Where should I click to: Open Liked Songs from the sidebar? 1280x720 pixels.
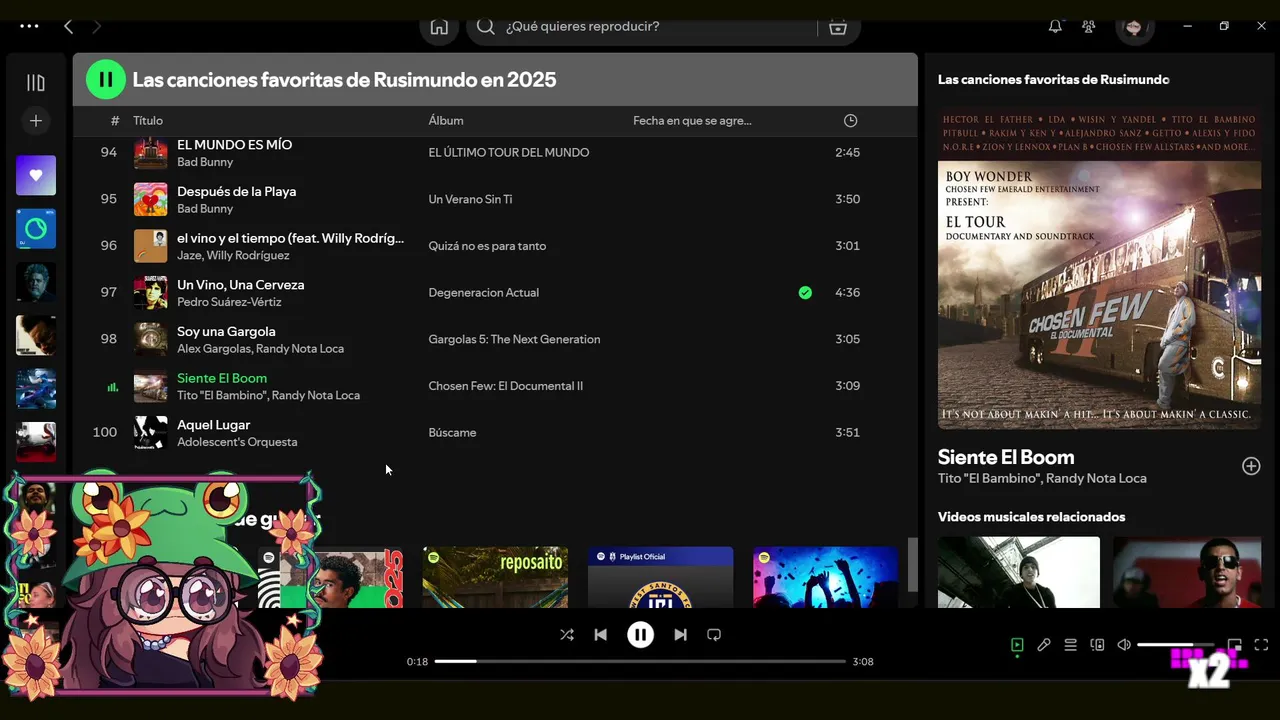coord(36,175)
